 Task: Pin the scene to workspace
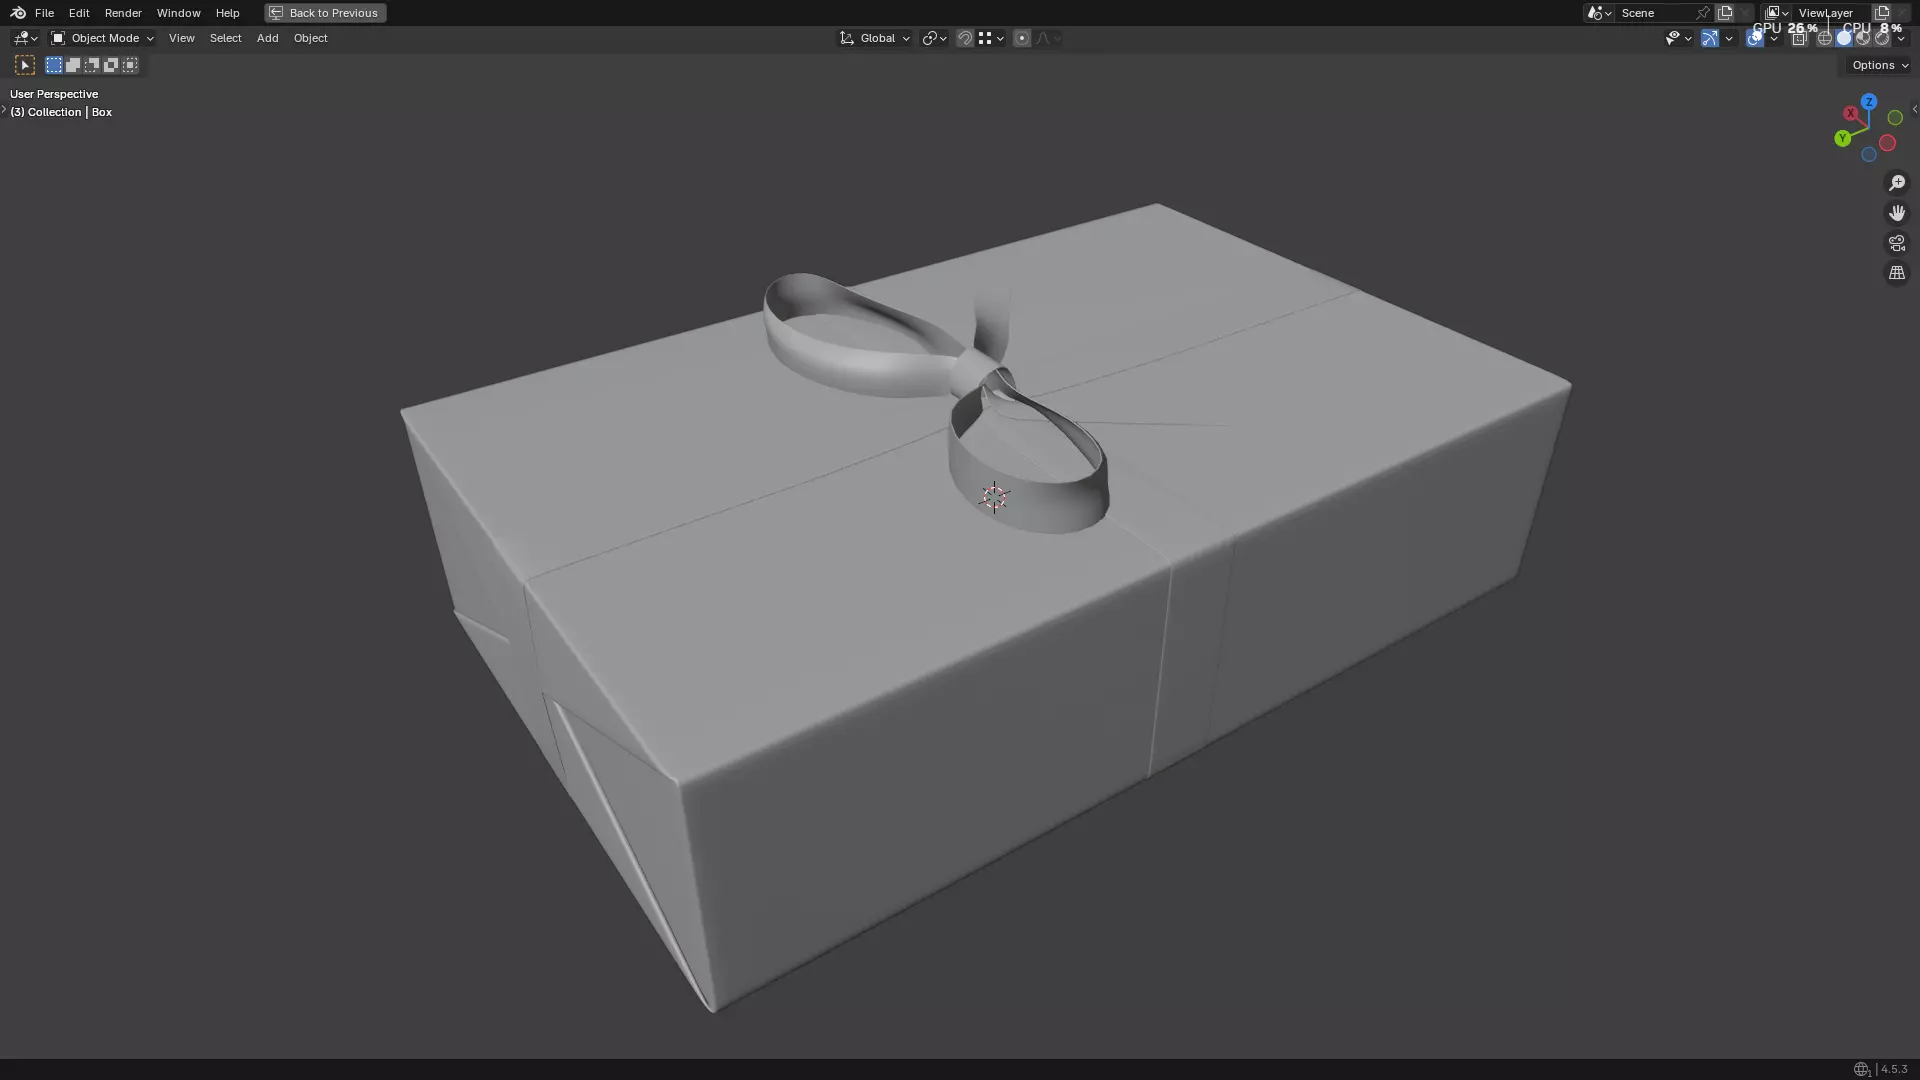(1703, 13)
